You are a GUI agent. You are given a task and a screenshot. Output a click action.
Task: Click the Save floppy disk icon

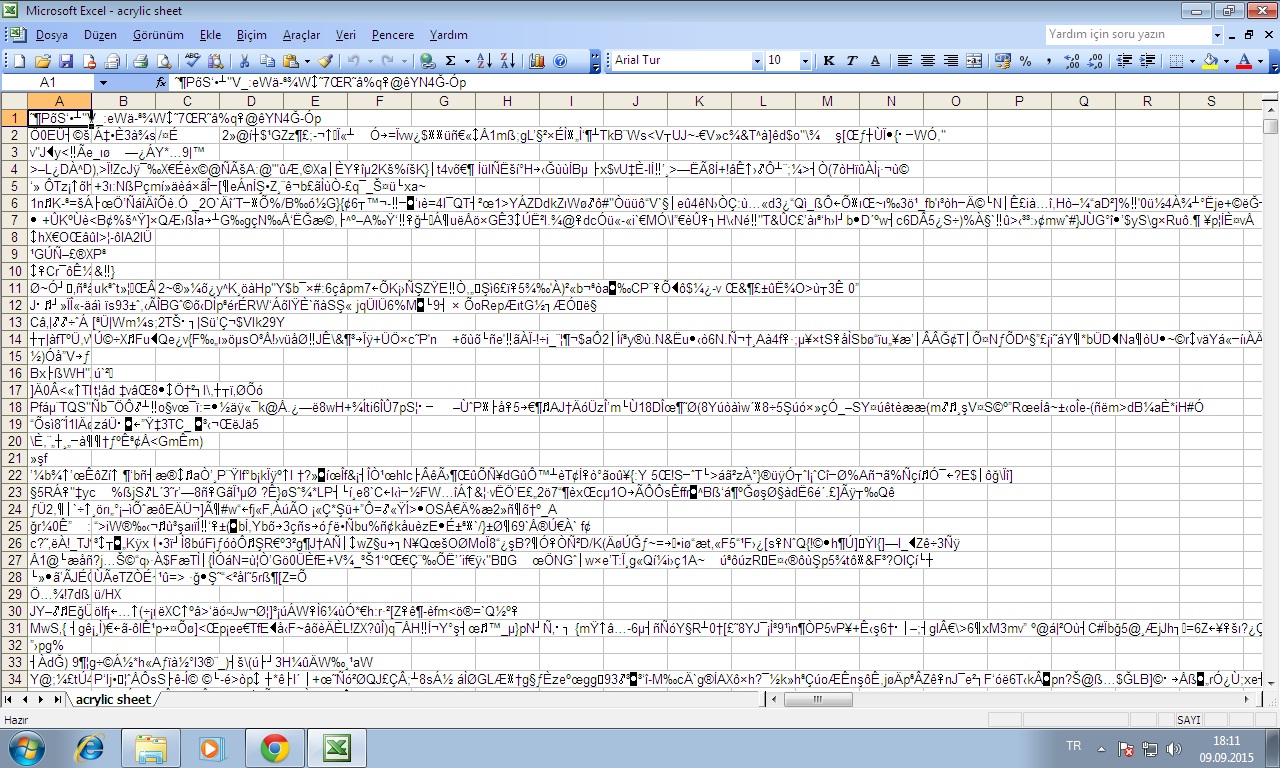click(65, 61)
